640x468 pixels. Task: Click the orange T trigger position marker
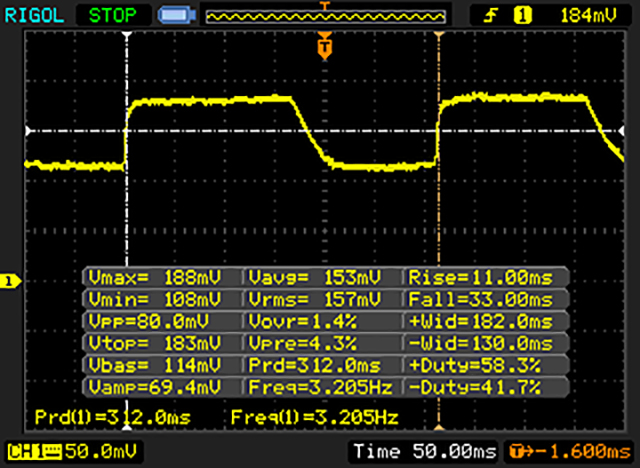tap(325, 46)
